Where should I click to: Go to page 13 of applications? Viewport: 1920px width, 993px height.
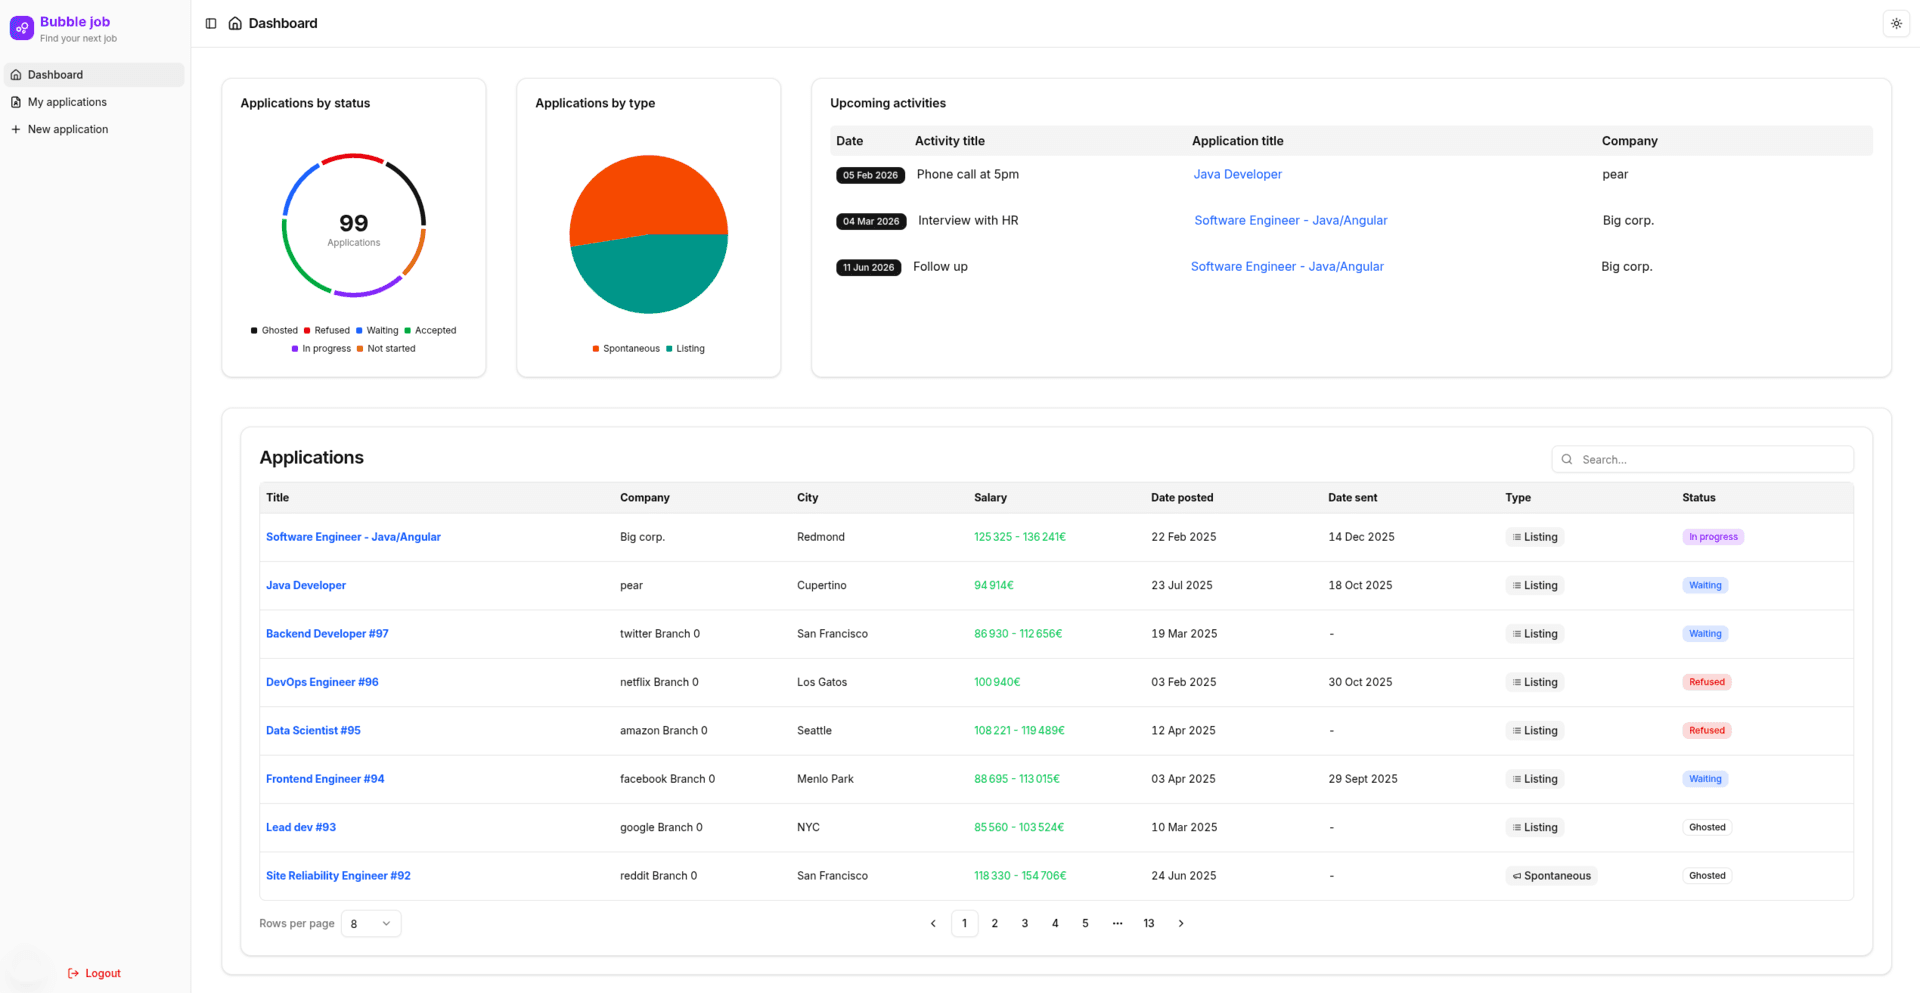tap(1148, 923)
